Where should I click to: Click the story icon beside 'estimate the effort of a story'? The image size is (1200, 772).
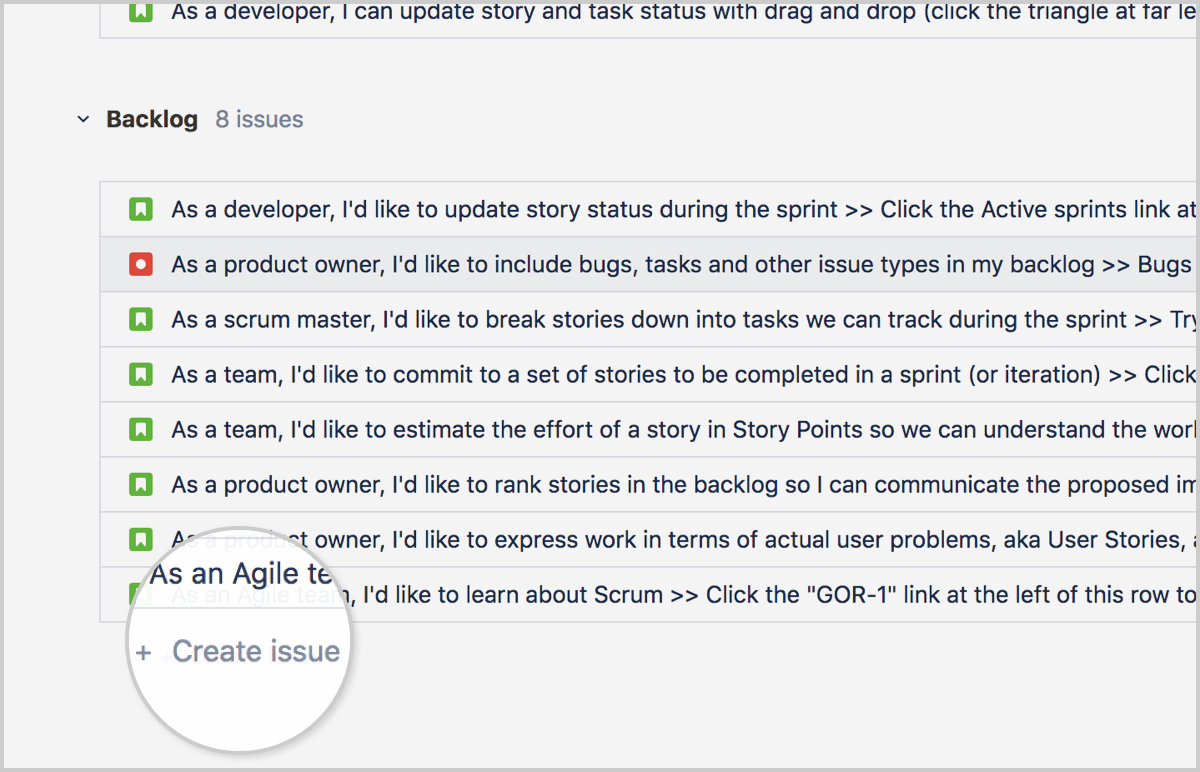(x=141, y=429)
